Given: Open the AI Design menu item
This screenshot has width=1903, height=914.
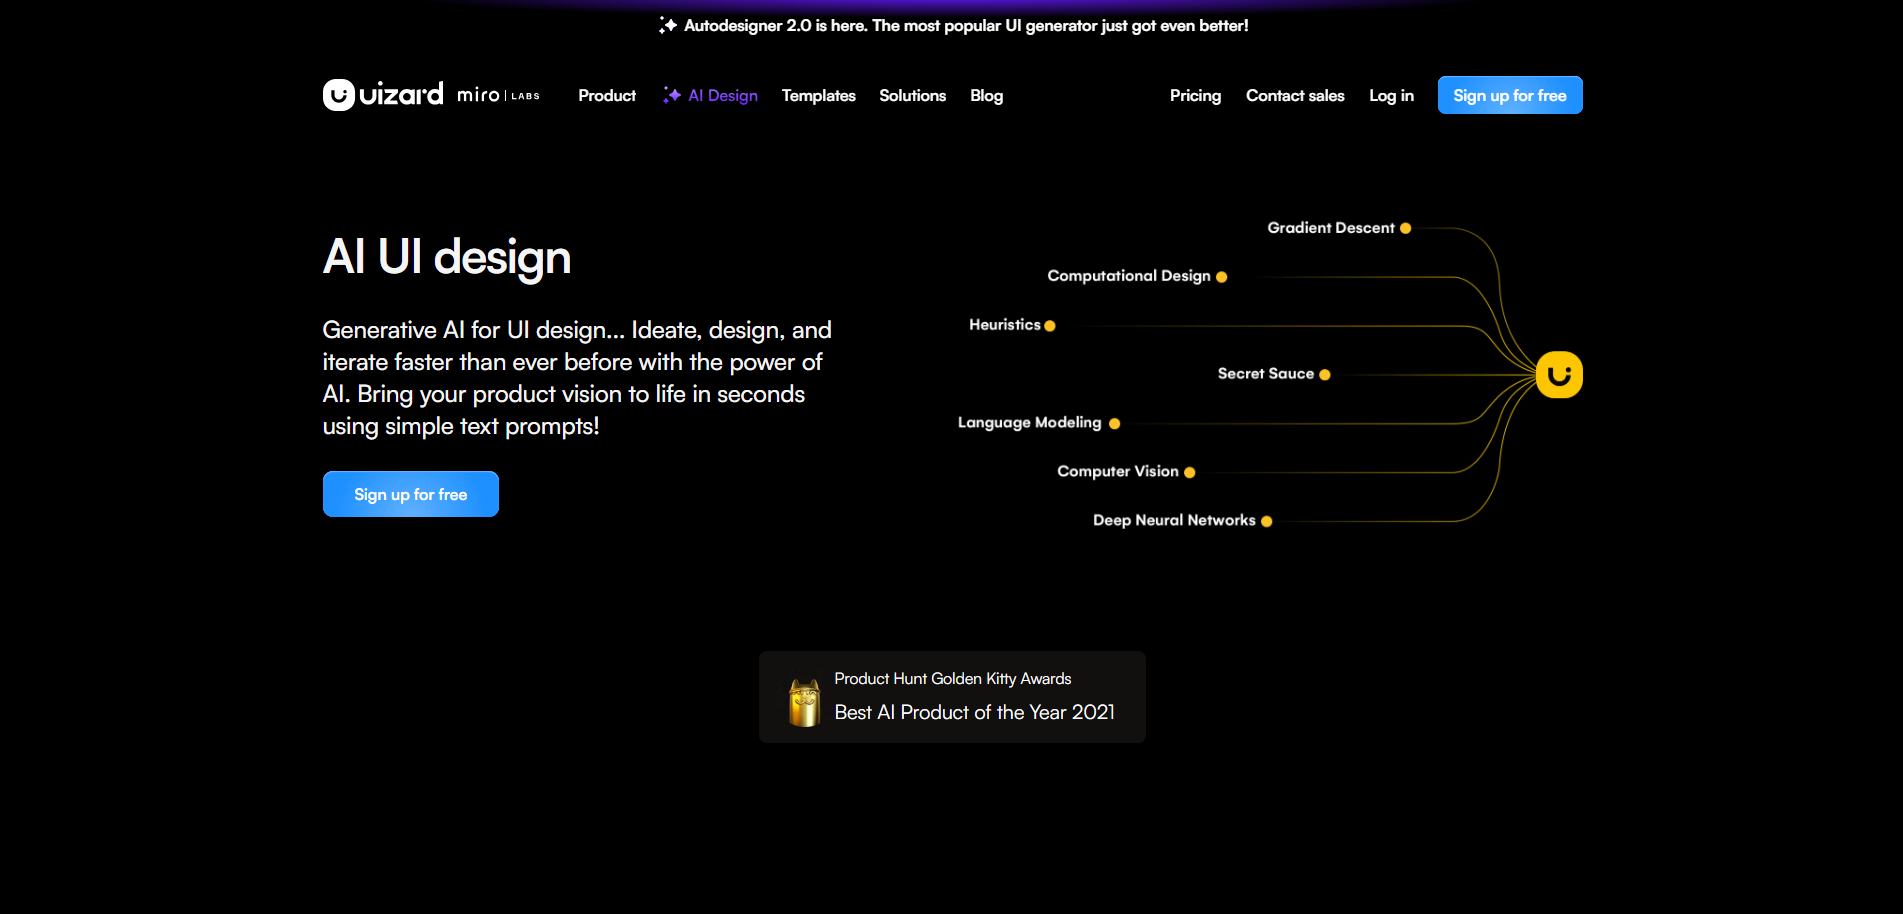Looking at the screenshot, I should pyautogui.click(x=723, y=96).
